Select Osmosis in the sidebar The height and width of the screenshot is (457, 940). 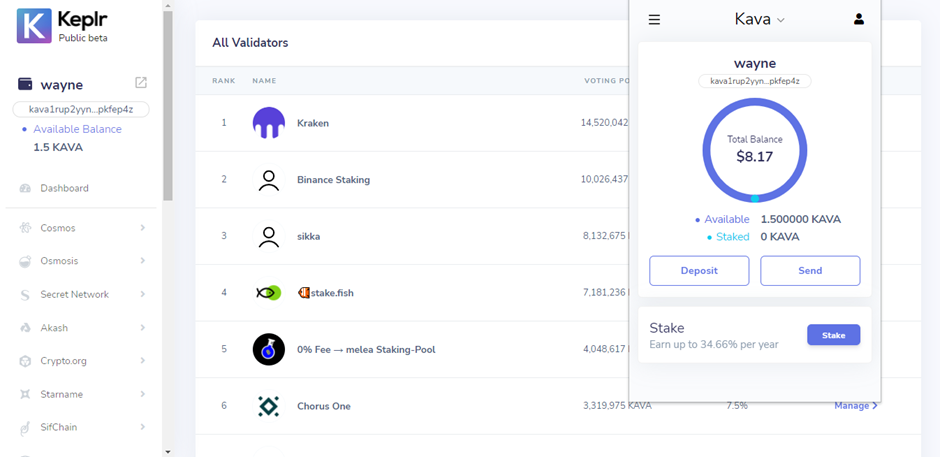point(59,261)
